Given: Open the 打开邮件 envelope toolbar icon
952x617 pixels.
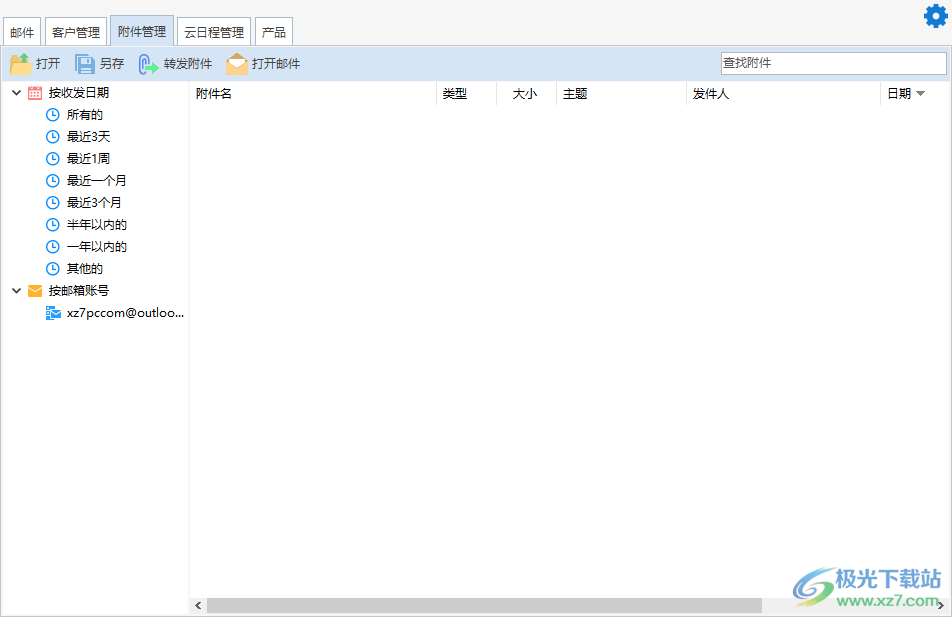Looking at the screenshot, I should point(237,63).
